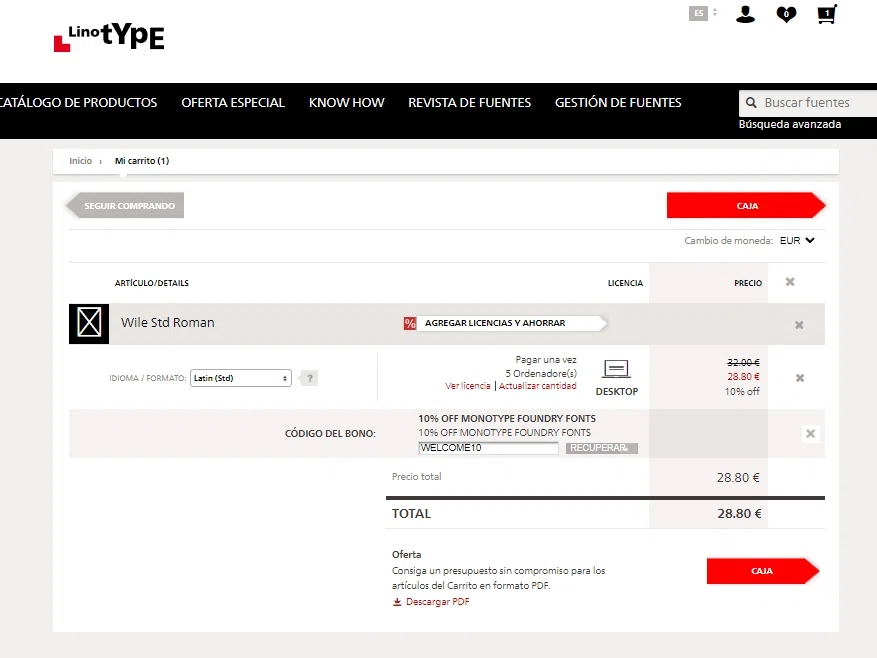
Task: View the wishlist heart icon
Action: pyautogui.click(x=786, y=14)
